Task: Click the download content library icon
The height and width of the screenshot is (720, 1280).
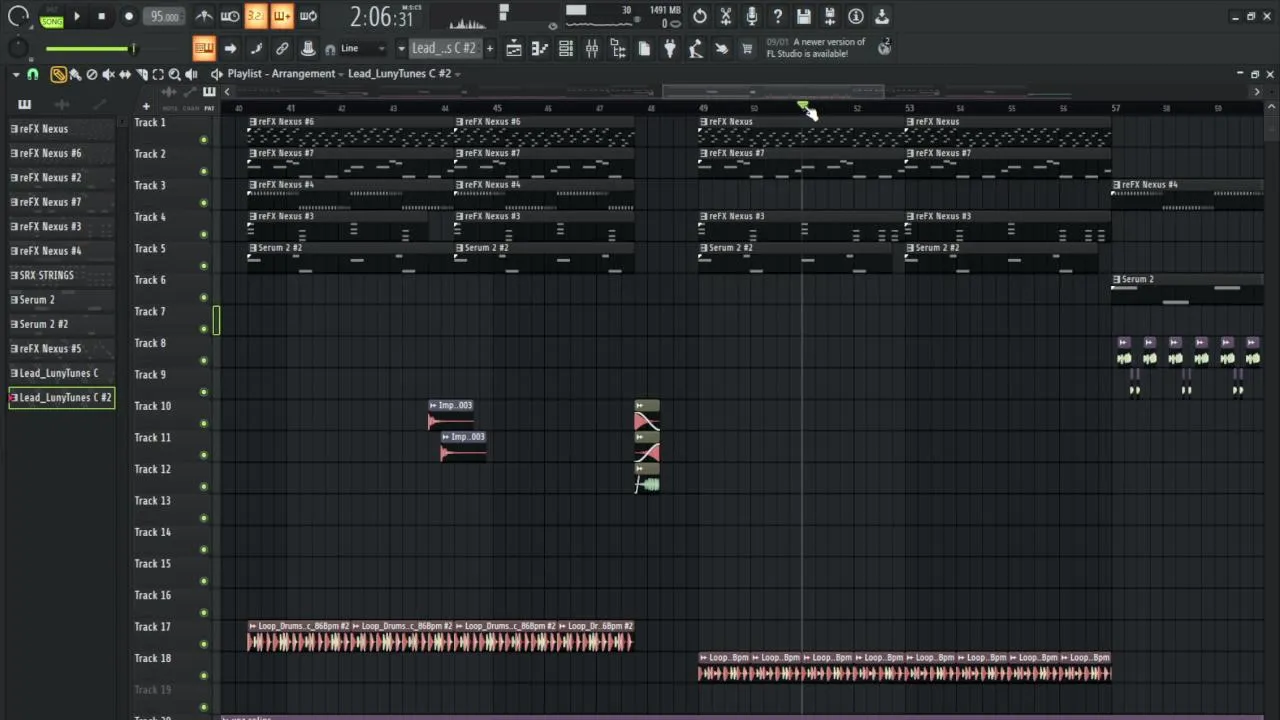Action: pos(882,16)
